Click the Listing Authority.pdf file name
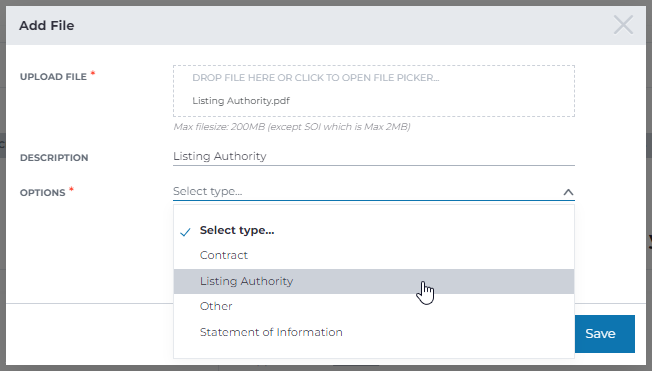Screen dimensions: 652x371 point(241,101)
